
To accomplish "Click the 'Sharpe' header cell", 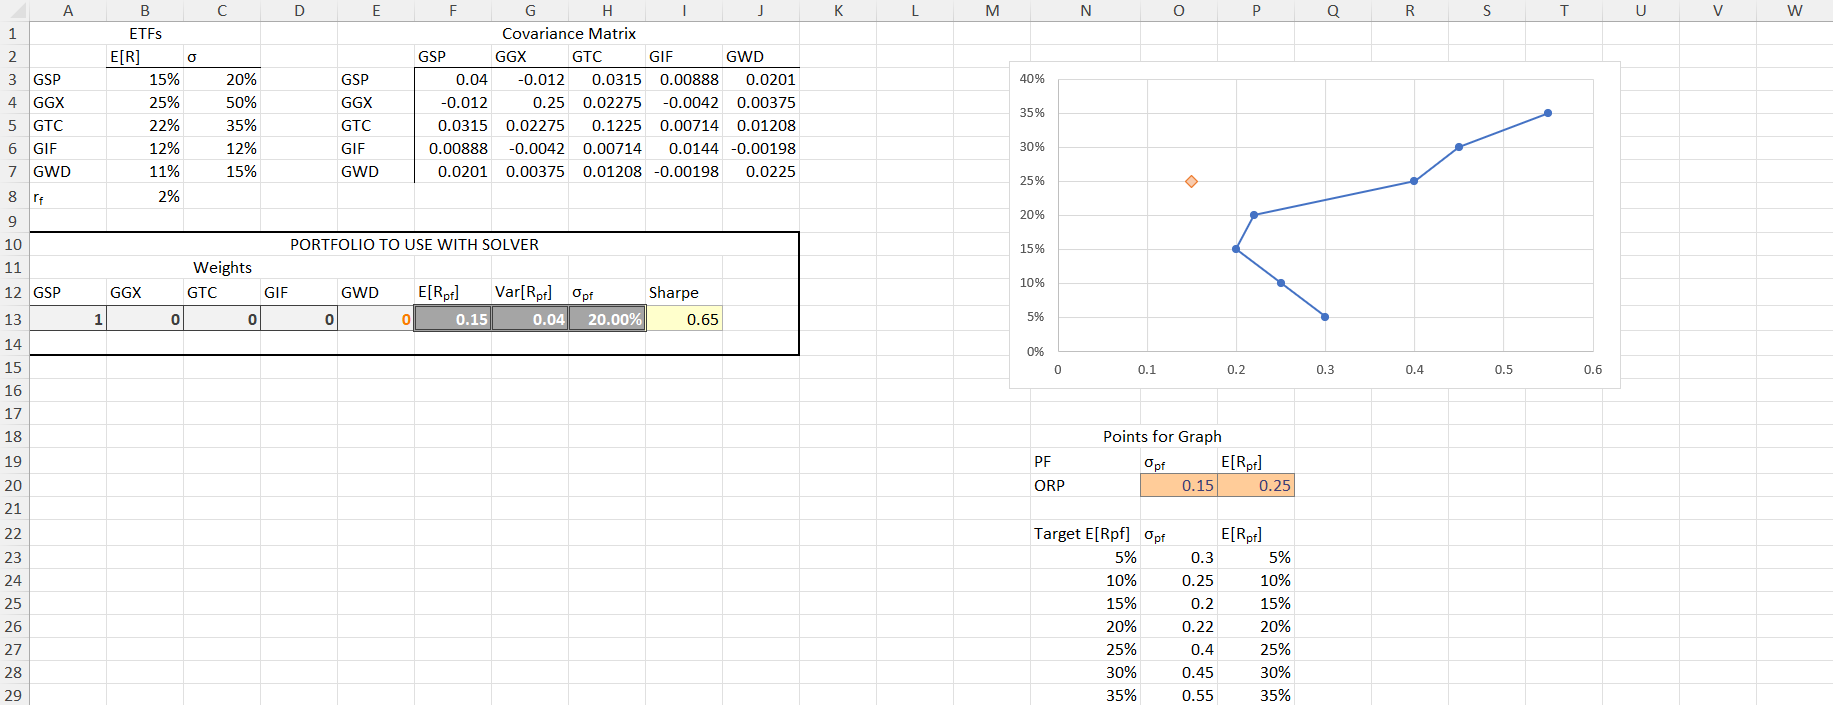I will (x=684, y=292).
